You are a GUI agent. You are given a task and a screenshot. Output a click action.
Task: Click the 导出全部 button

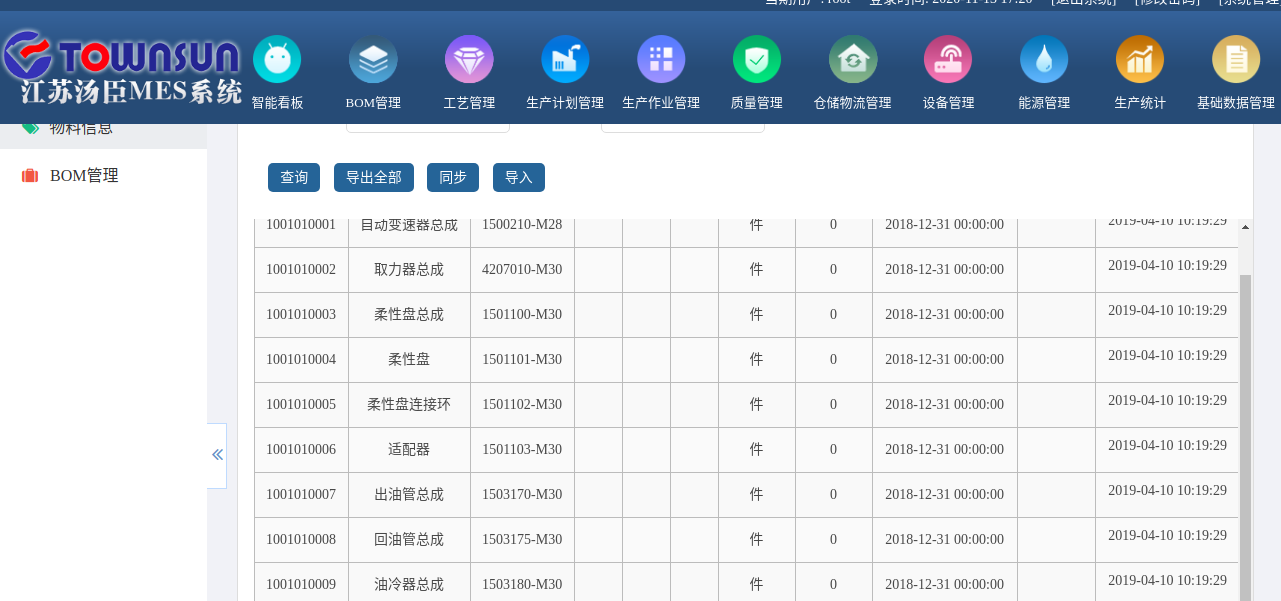tap(374, 177)
